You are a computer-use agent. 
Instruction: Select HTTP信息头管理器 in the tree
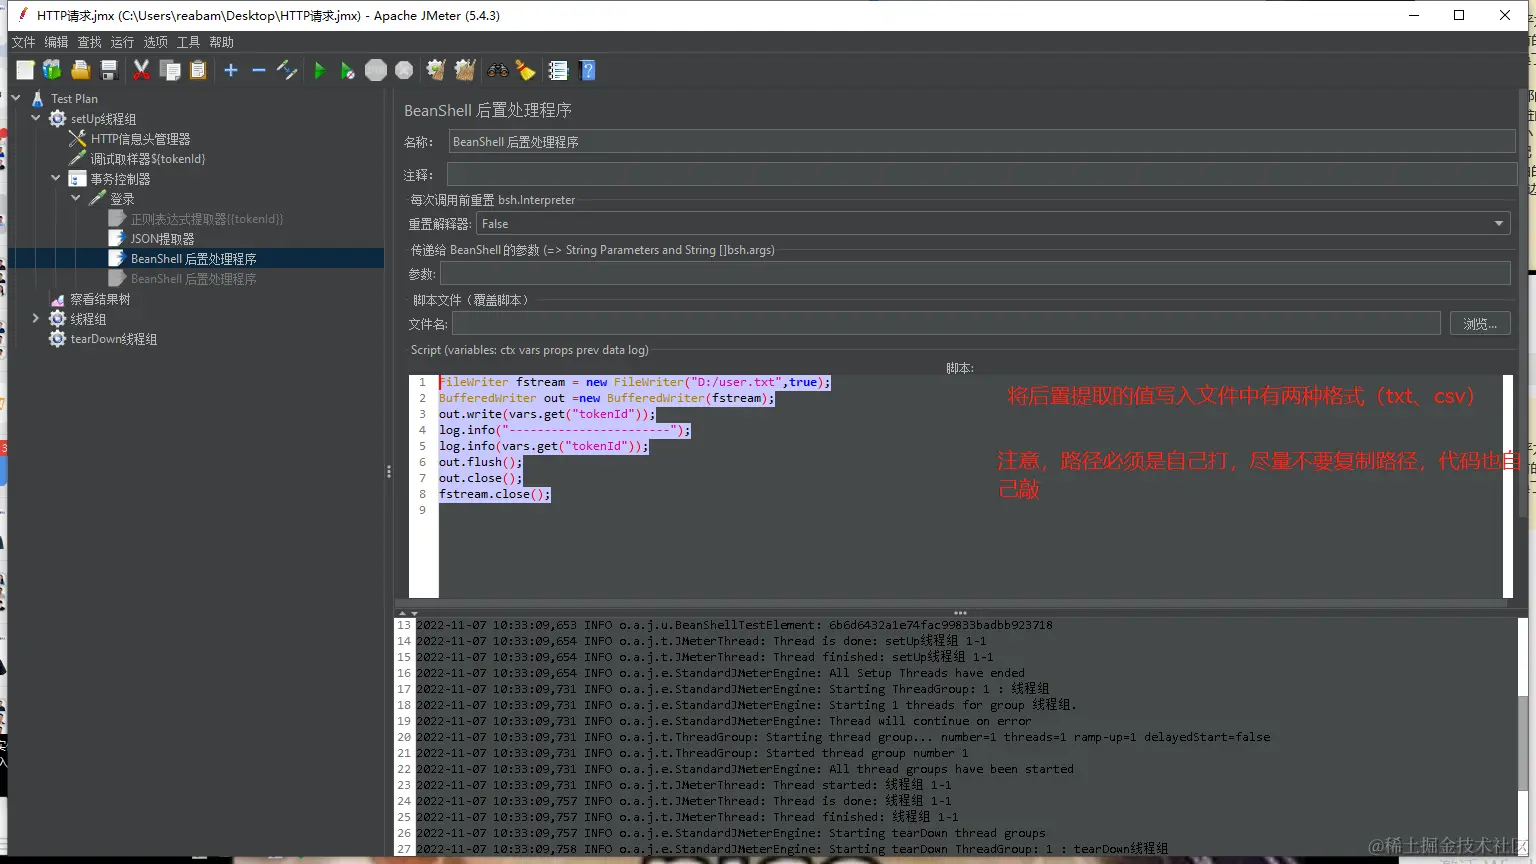click(x=140, y=139)
